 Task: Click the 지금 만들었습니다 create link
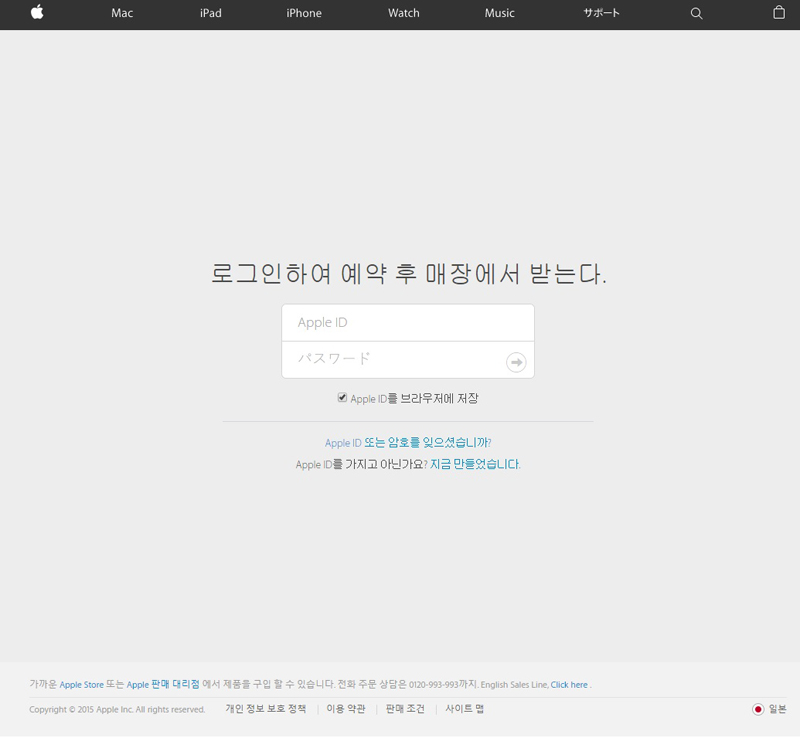475,464
